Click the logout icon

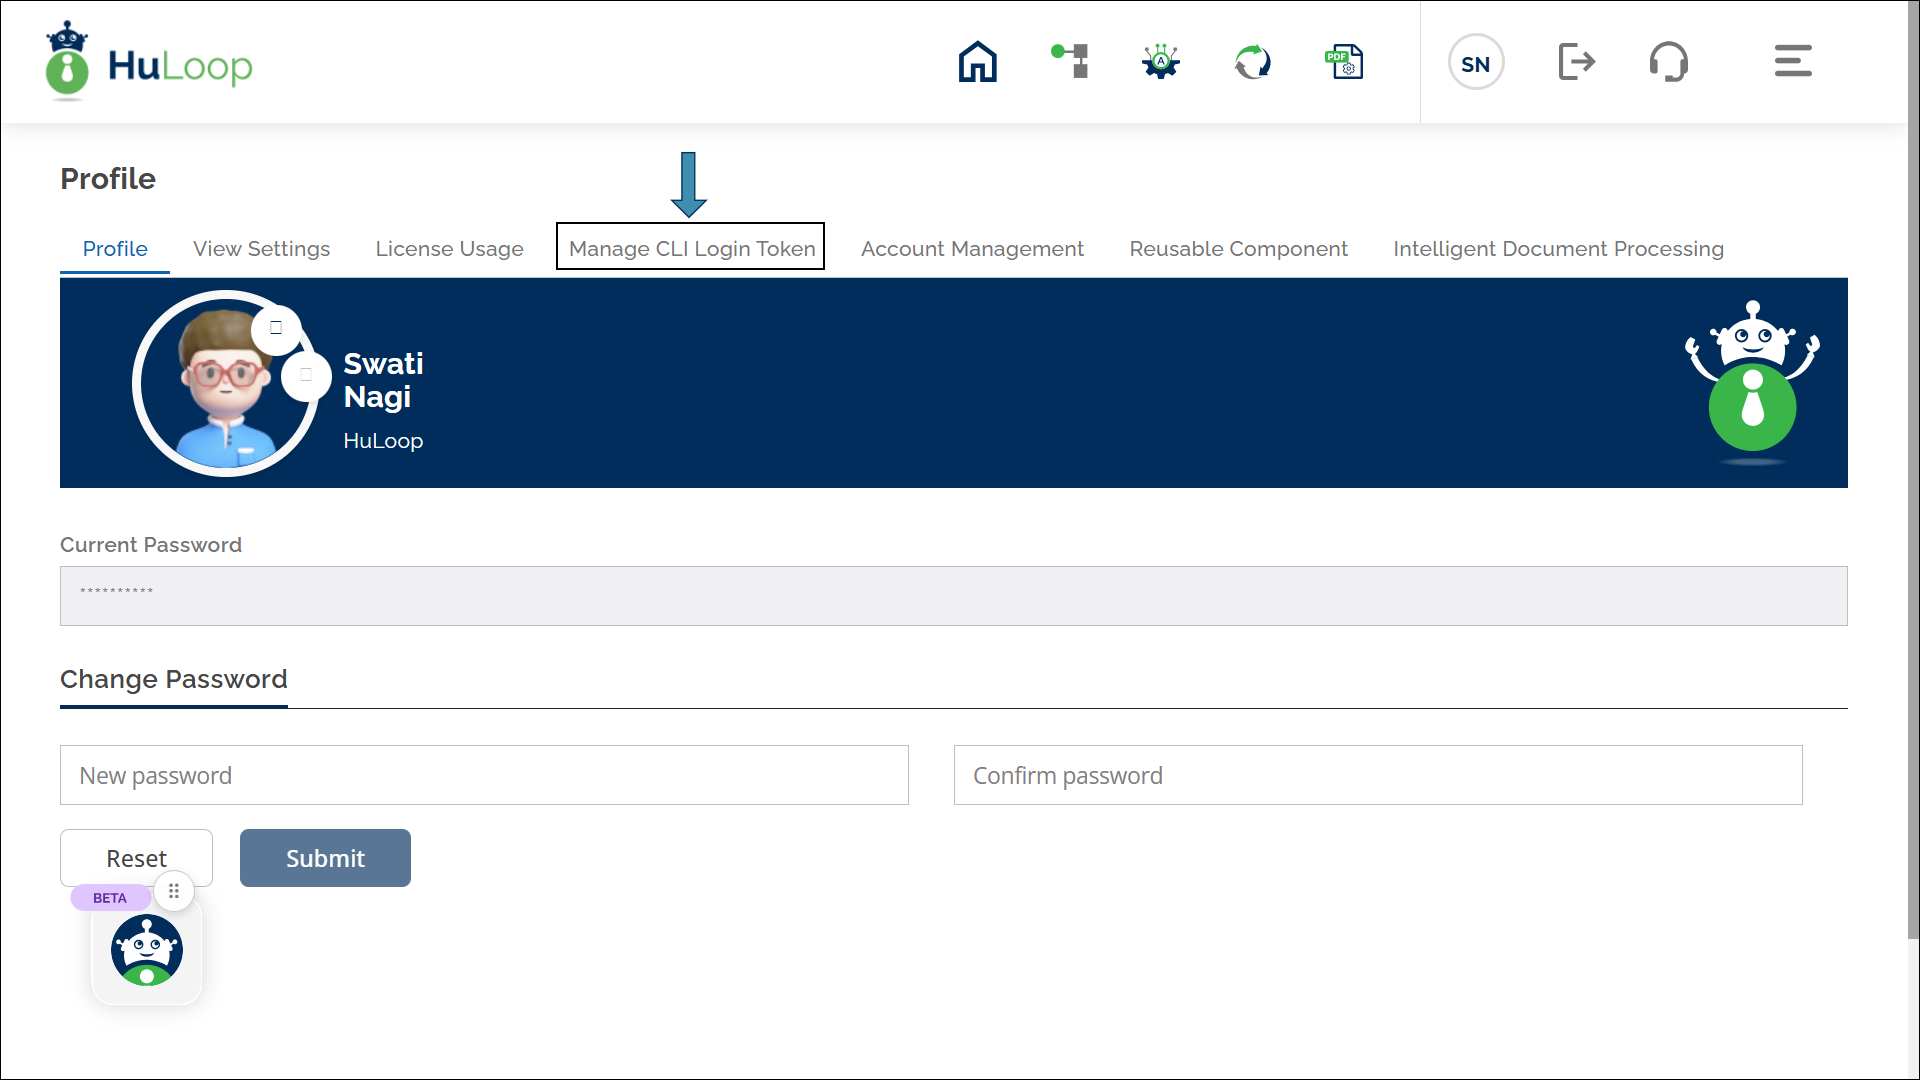pos(1576,62)
